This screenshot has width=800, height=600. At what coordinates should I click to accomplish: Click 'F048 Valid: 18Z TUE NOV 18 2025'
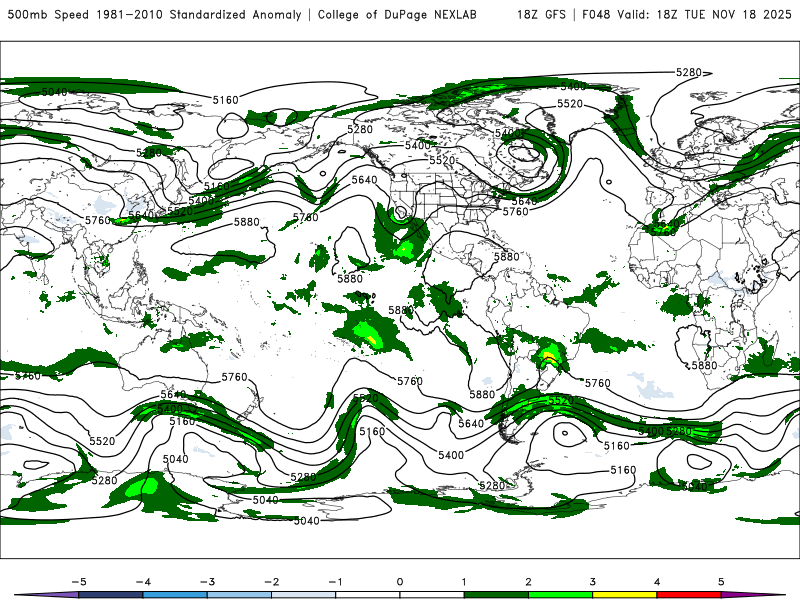click(x=687, y=14)
